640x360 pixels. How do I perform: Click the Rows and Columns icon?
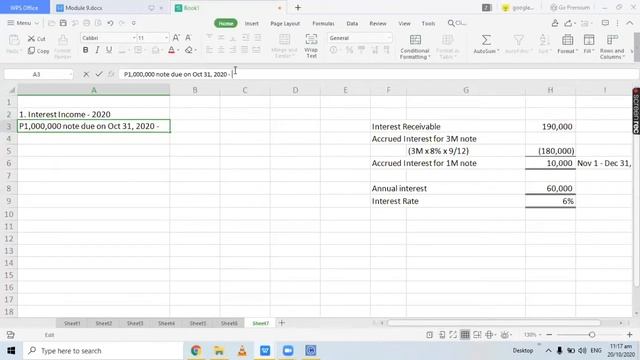(x=612, y=40)
